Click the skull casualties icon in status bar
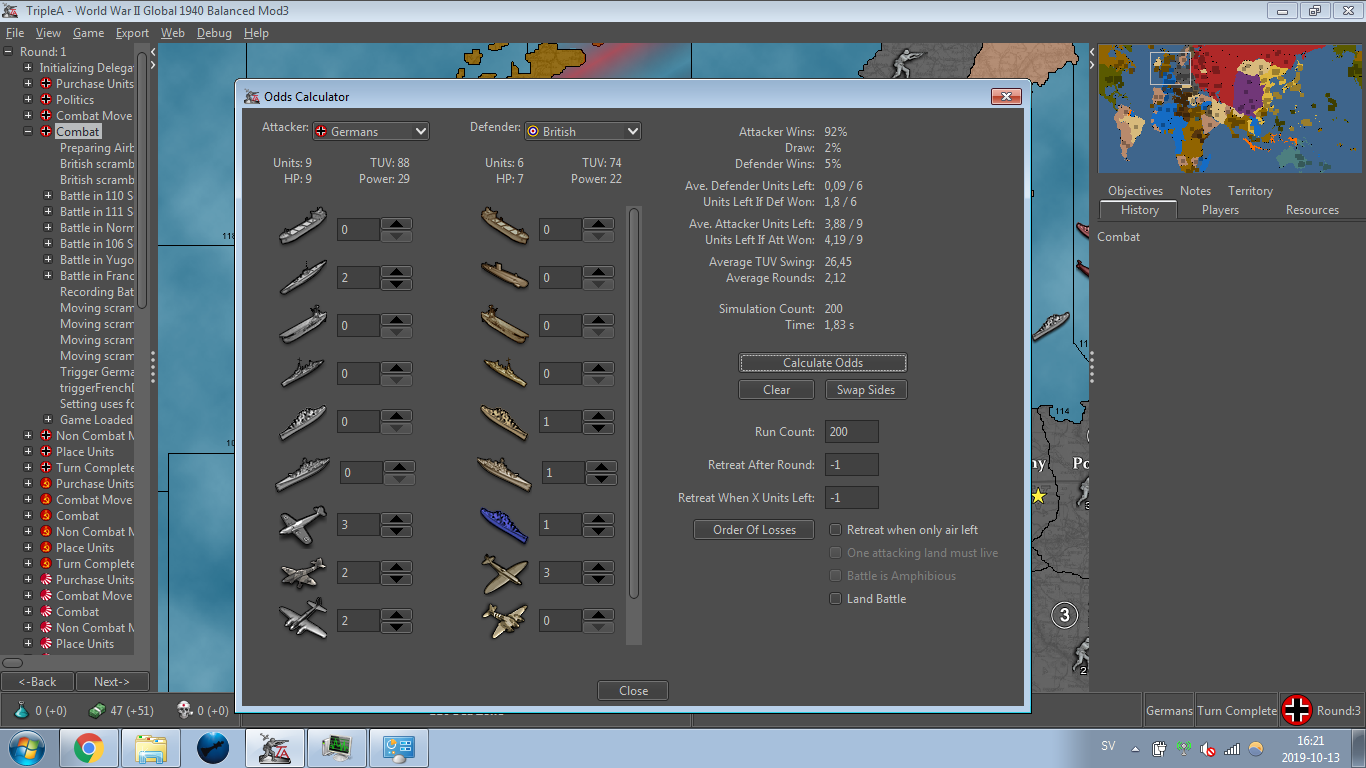 (184, 710)
